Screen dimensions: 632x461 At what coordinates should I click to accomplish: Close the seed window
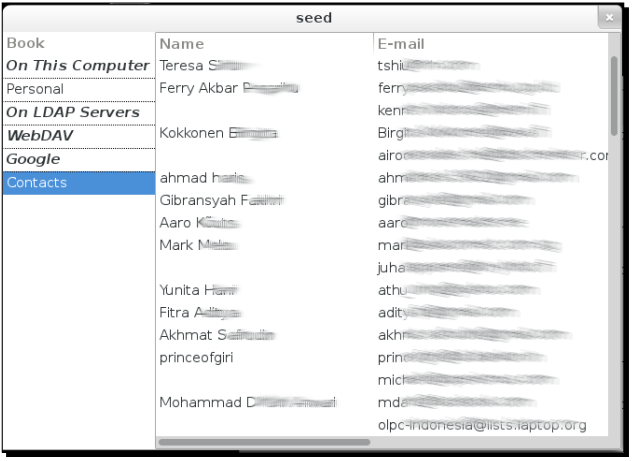(x=610, y=18)
